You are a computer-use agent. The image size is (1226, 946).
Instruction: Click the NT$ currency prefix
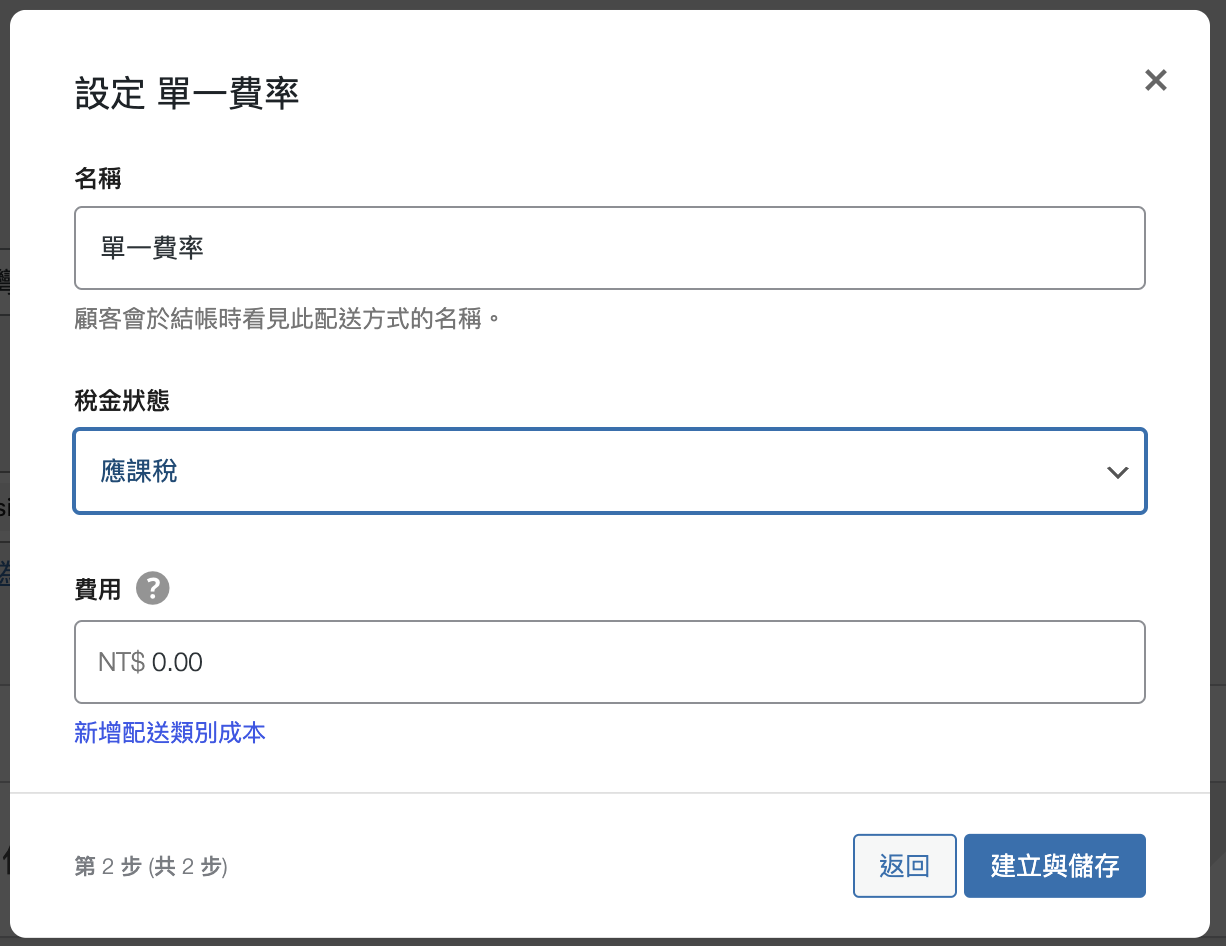[x=121, y=662]
